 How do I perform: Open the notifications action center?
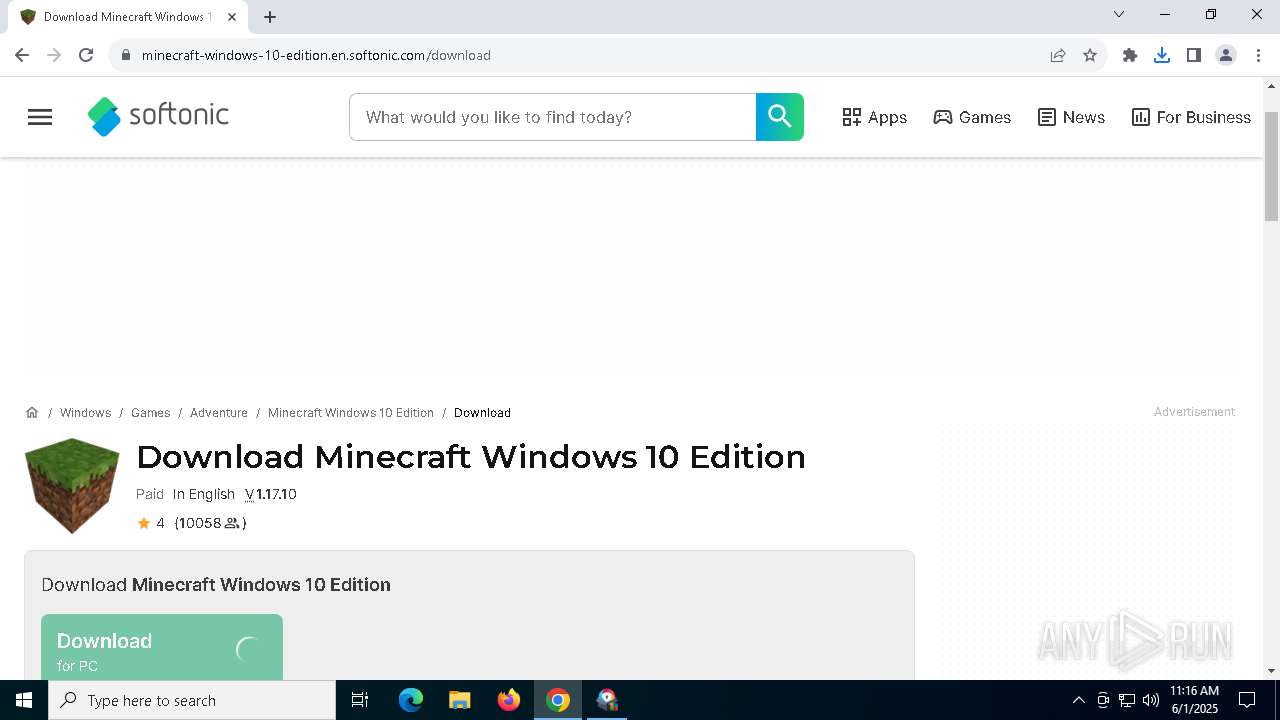pyautogui.click(x=1248, y=700)
